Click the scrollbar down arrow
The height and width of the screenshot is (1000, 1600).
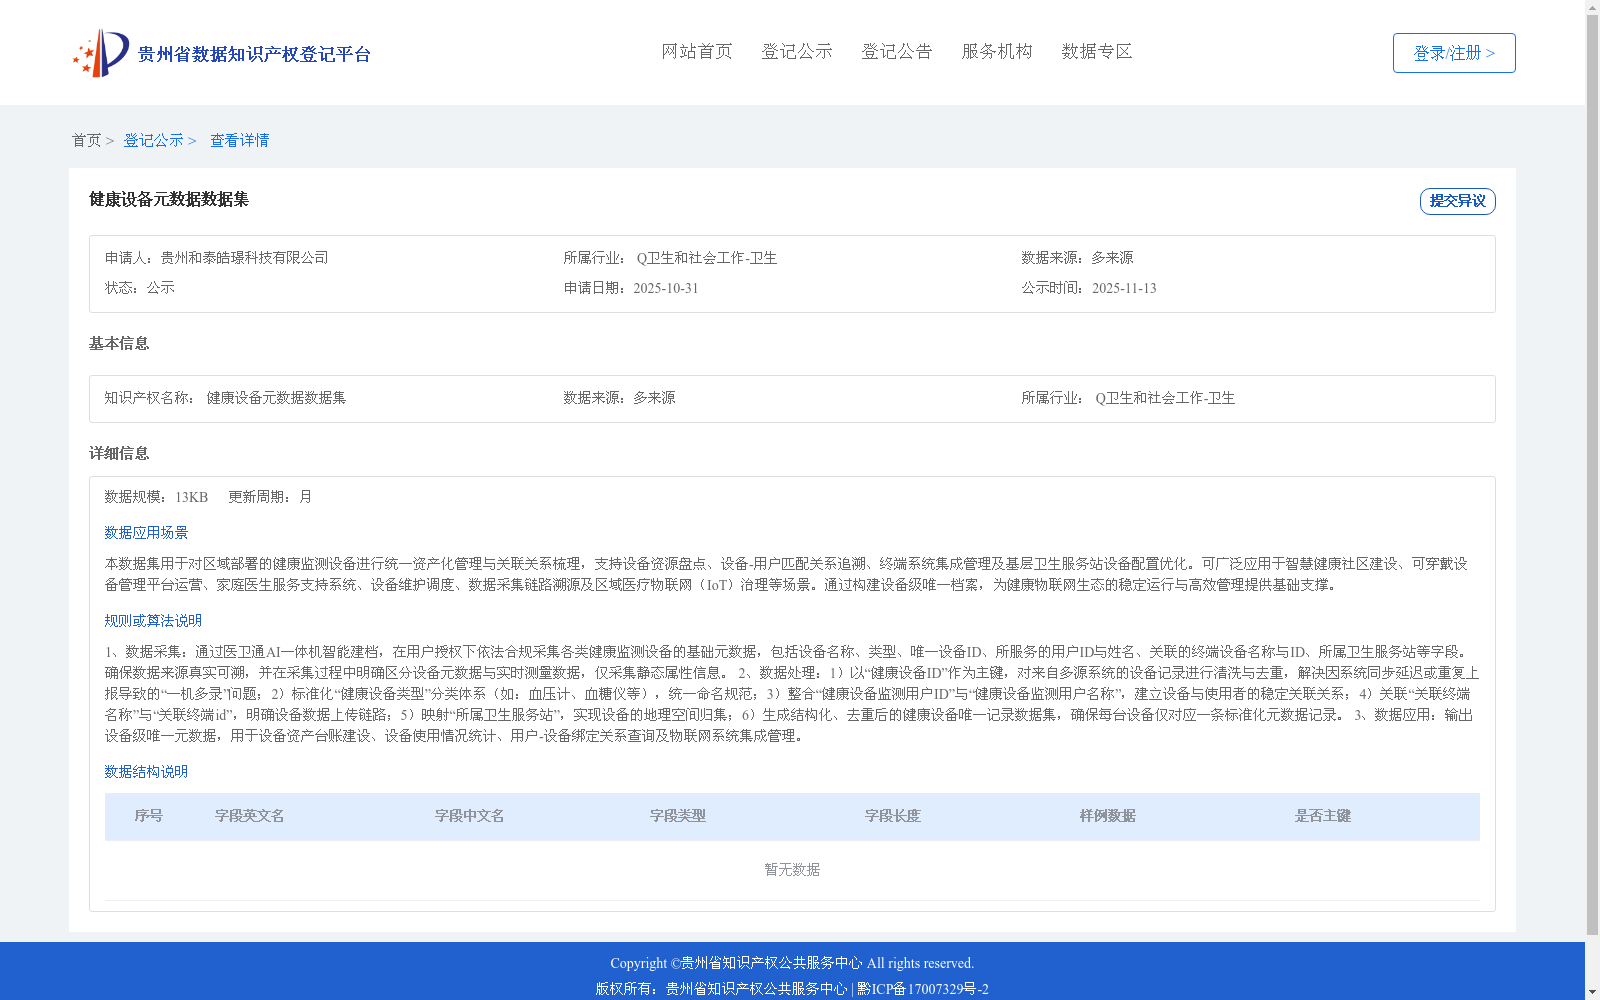(1592, 992)
